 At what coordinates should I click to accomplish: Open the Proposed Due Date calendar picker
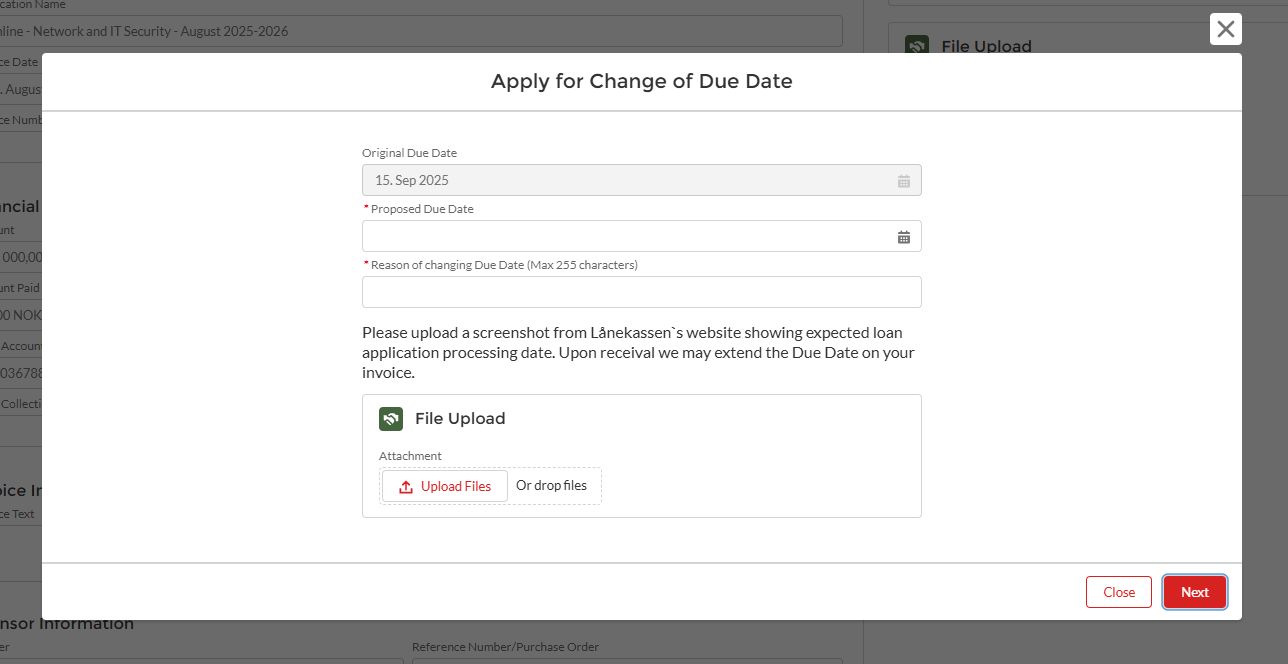pyautogui.click(x=904, y=237)
